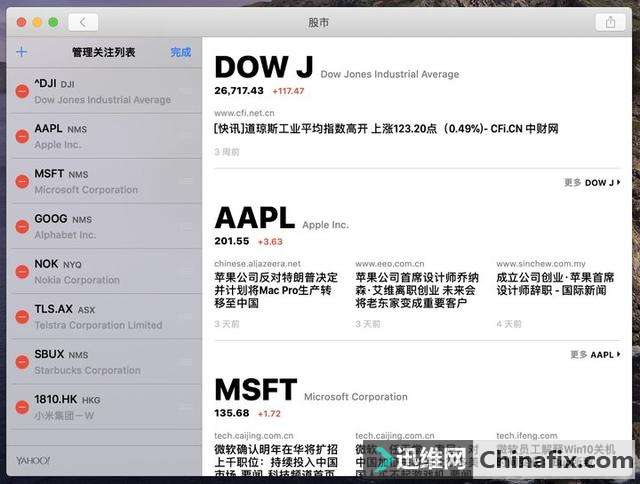Click the AAPL heading in main pane

(255, 218)
